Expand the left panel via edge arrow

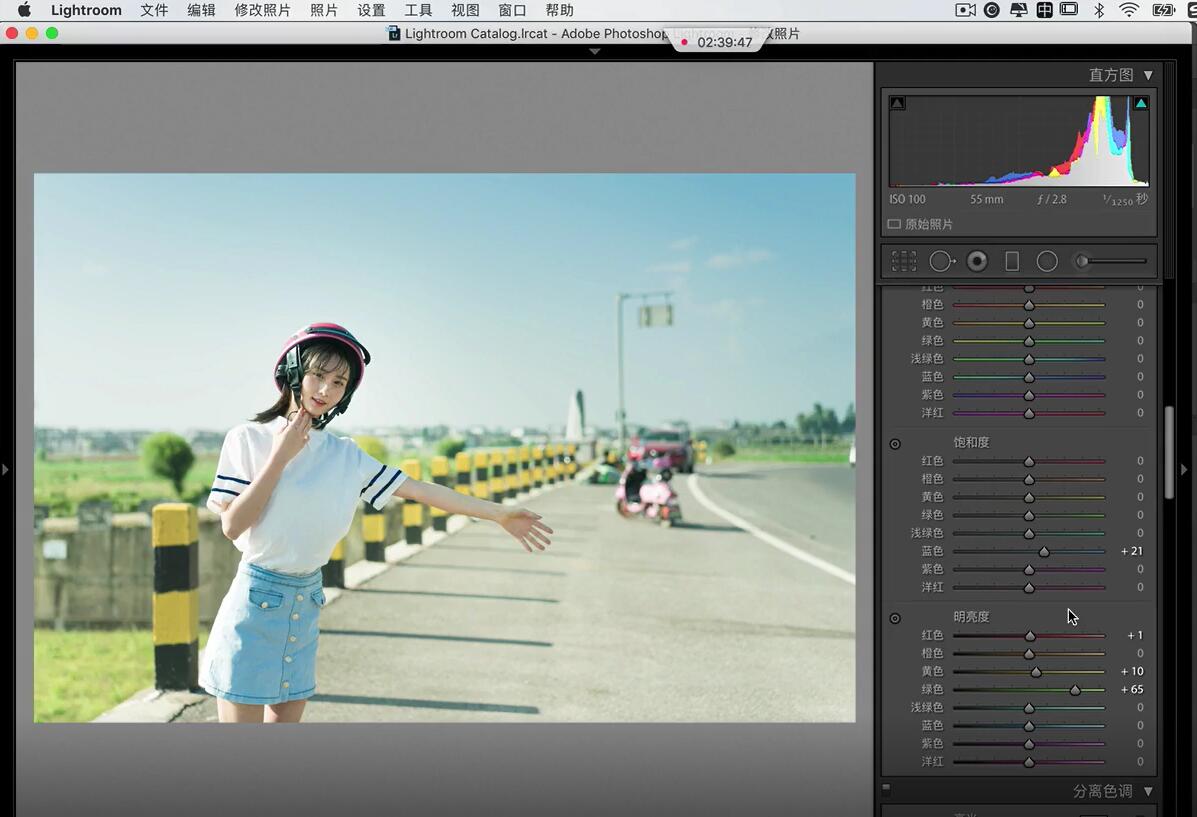[5, 469]
